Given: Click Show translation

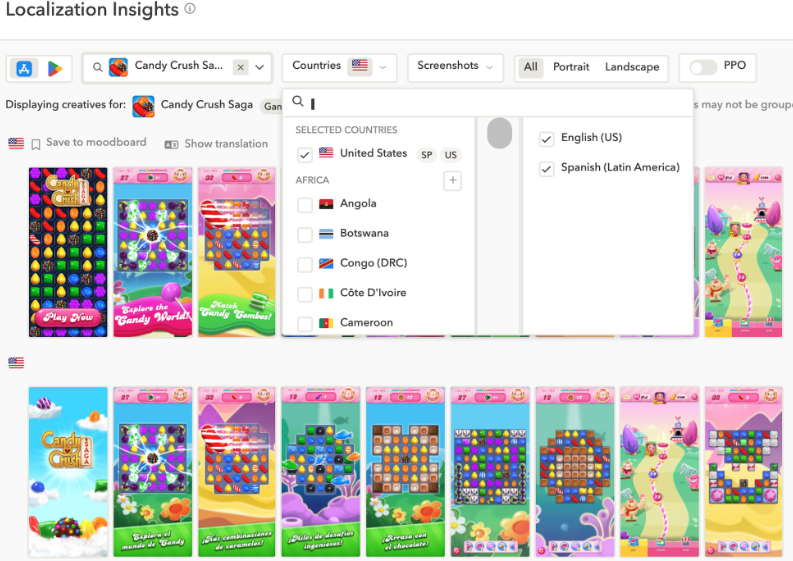Looking at the screenshot, I should pos(226,144).
